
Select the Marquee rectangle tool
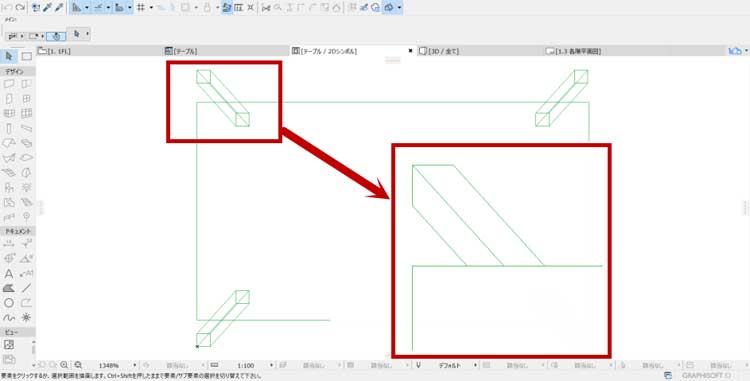[27, 56]
